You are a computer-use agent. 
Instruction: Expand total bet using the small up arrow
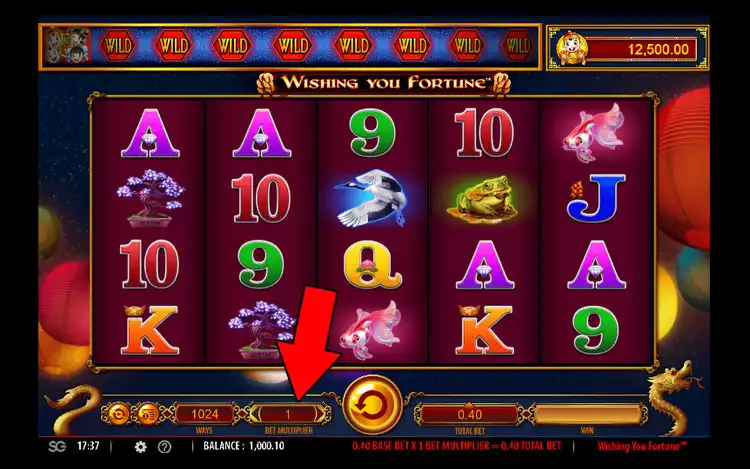pos(469,406)
